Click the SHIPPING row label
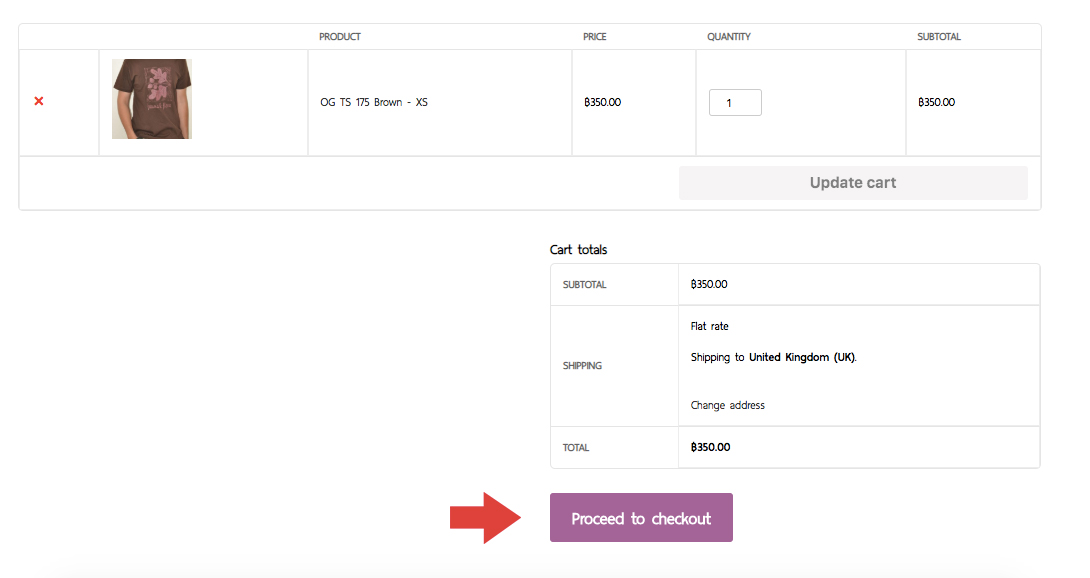Image resolution: width=1090 pixels, height=578 pixels. point(583,366)
